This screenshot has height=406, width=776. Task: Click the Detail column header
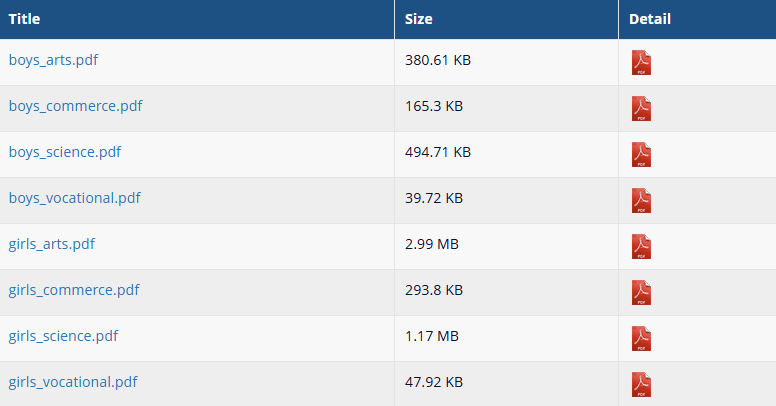(650, 19)
